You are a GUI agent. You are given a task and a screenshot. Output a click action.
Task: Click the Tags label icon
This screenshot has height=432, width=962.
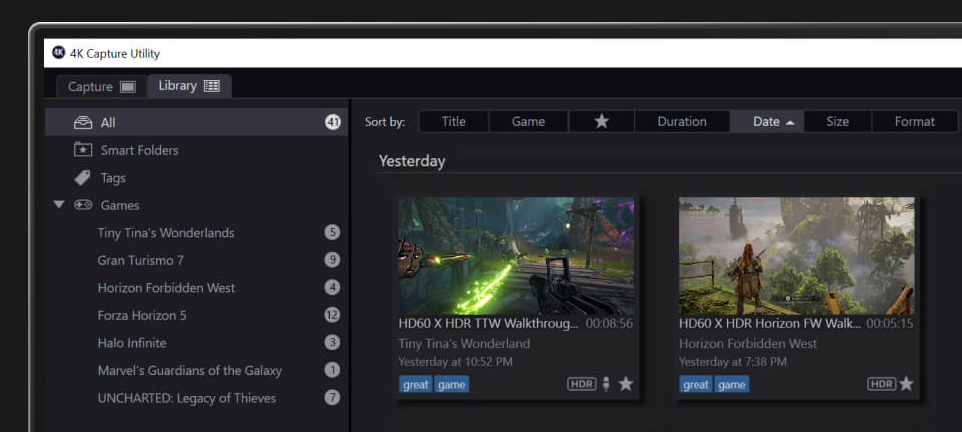[82, 177]
